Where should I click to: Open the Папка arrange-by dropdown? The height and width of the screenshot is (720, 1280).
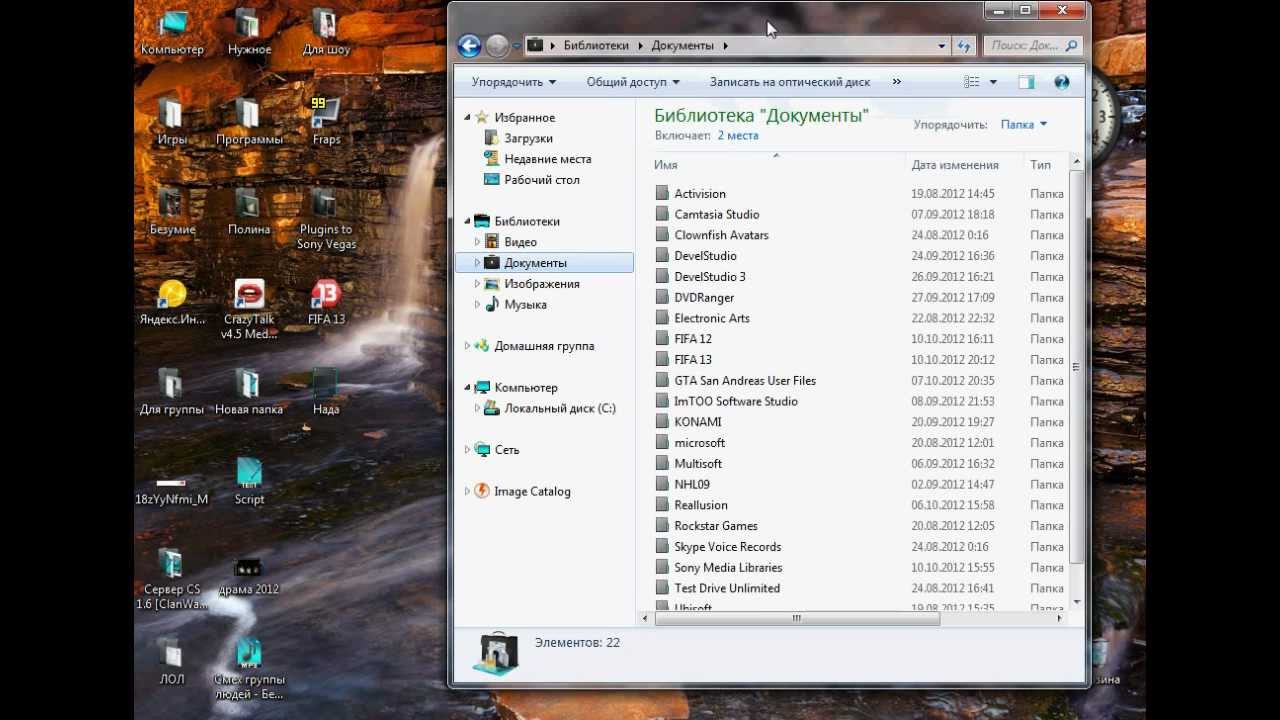1024,124
